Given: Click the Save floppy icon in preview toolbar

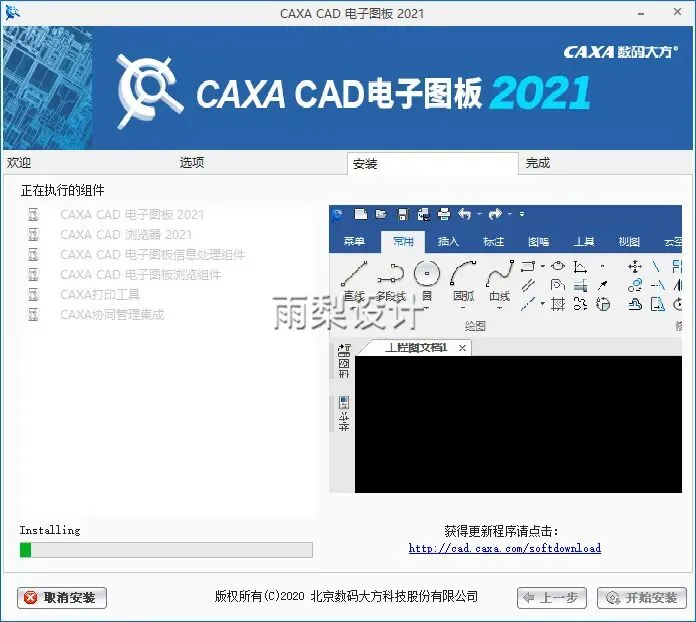Looking at the screenshot, I should (403, 214).
